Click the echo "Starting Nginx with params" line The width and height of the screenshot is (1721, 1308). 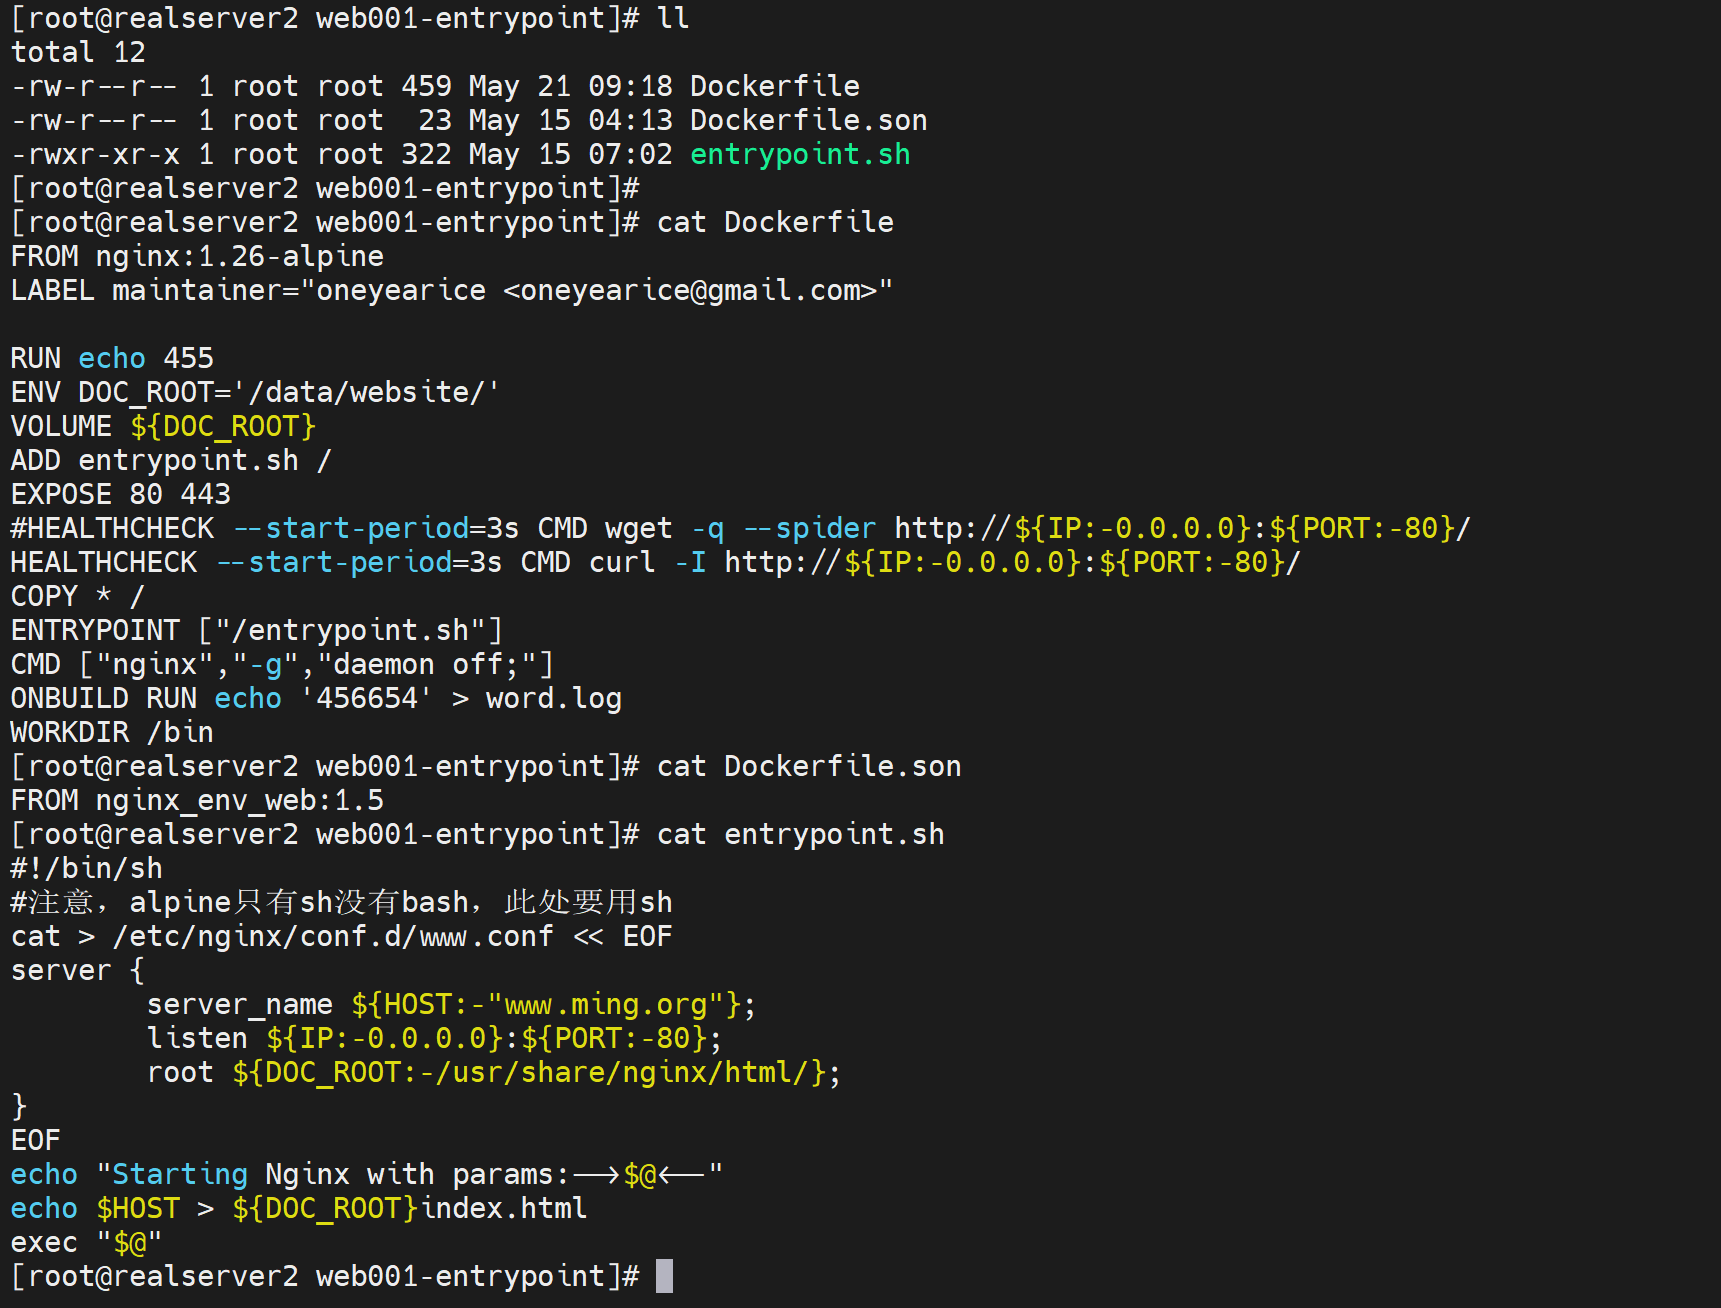coord(366,1174)
